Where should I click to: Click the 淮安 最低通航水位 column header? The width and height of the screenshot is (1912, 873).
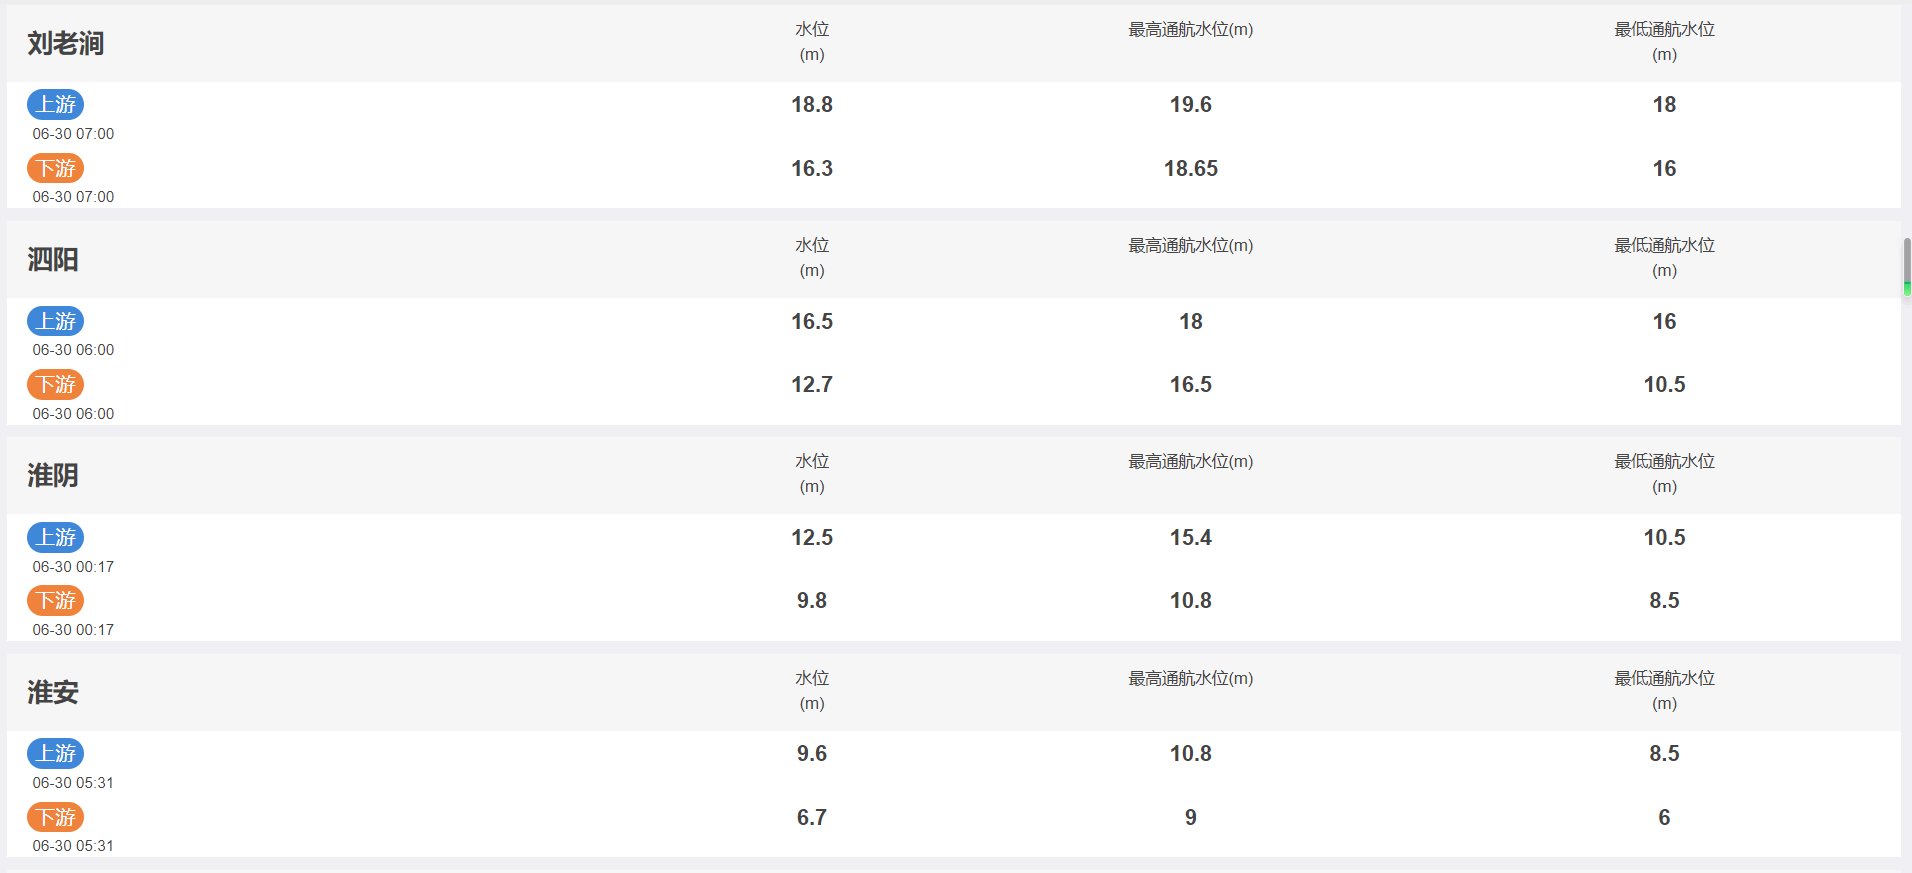click(1665, 690)
